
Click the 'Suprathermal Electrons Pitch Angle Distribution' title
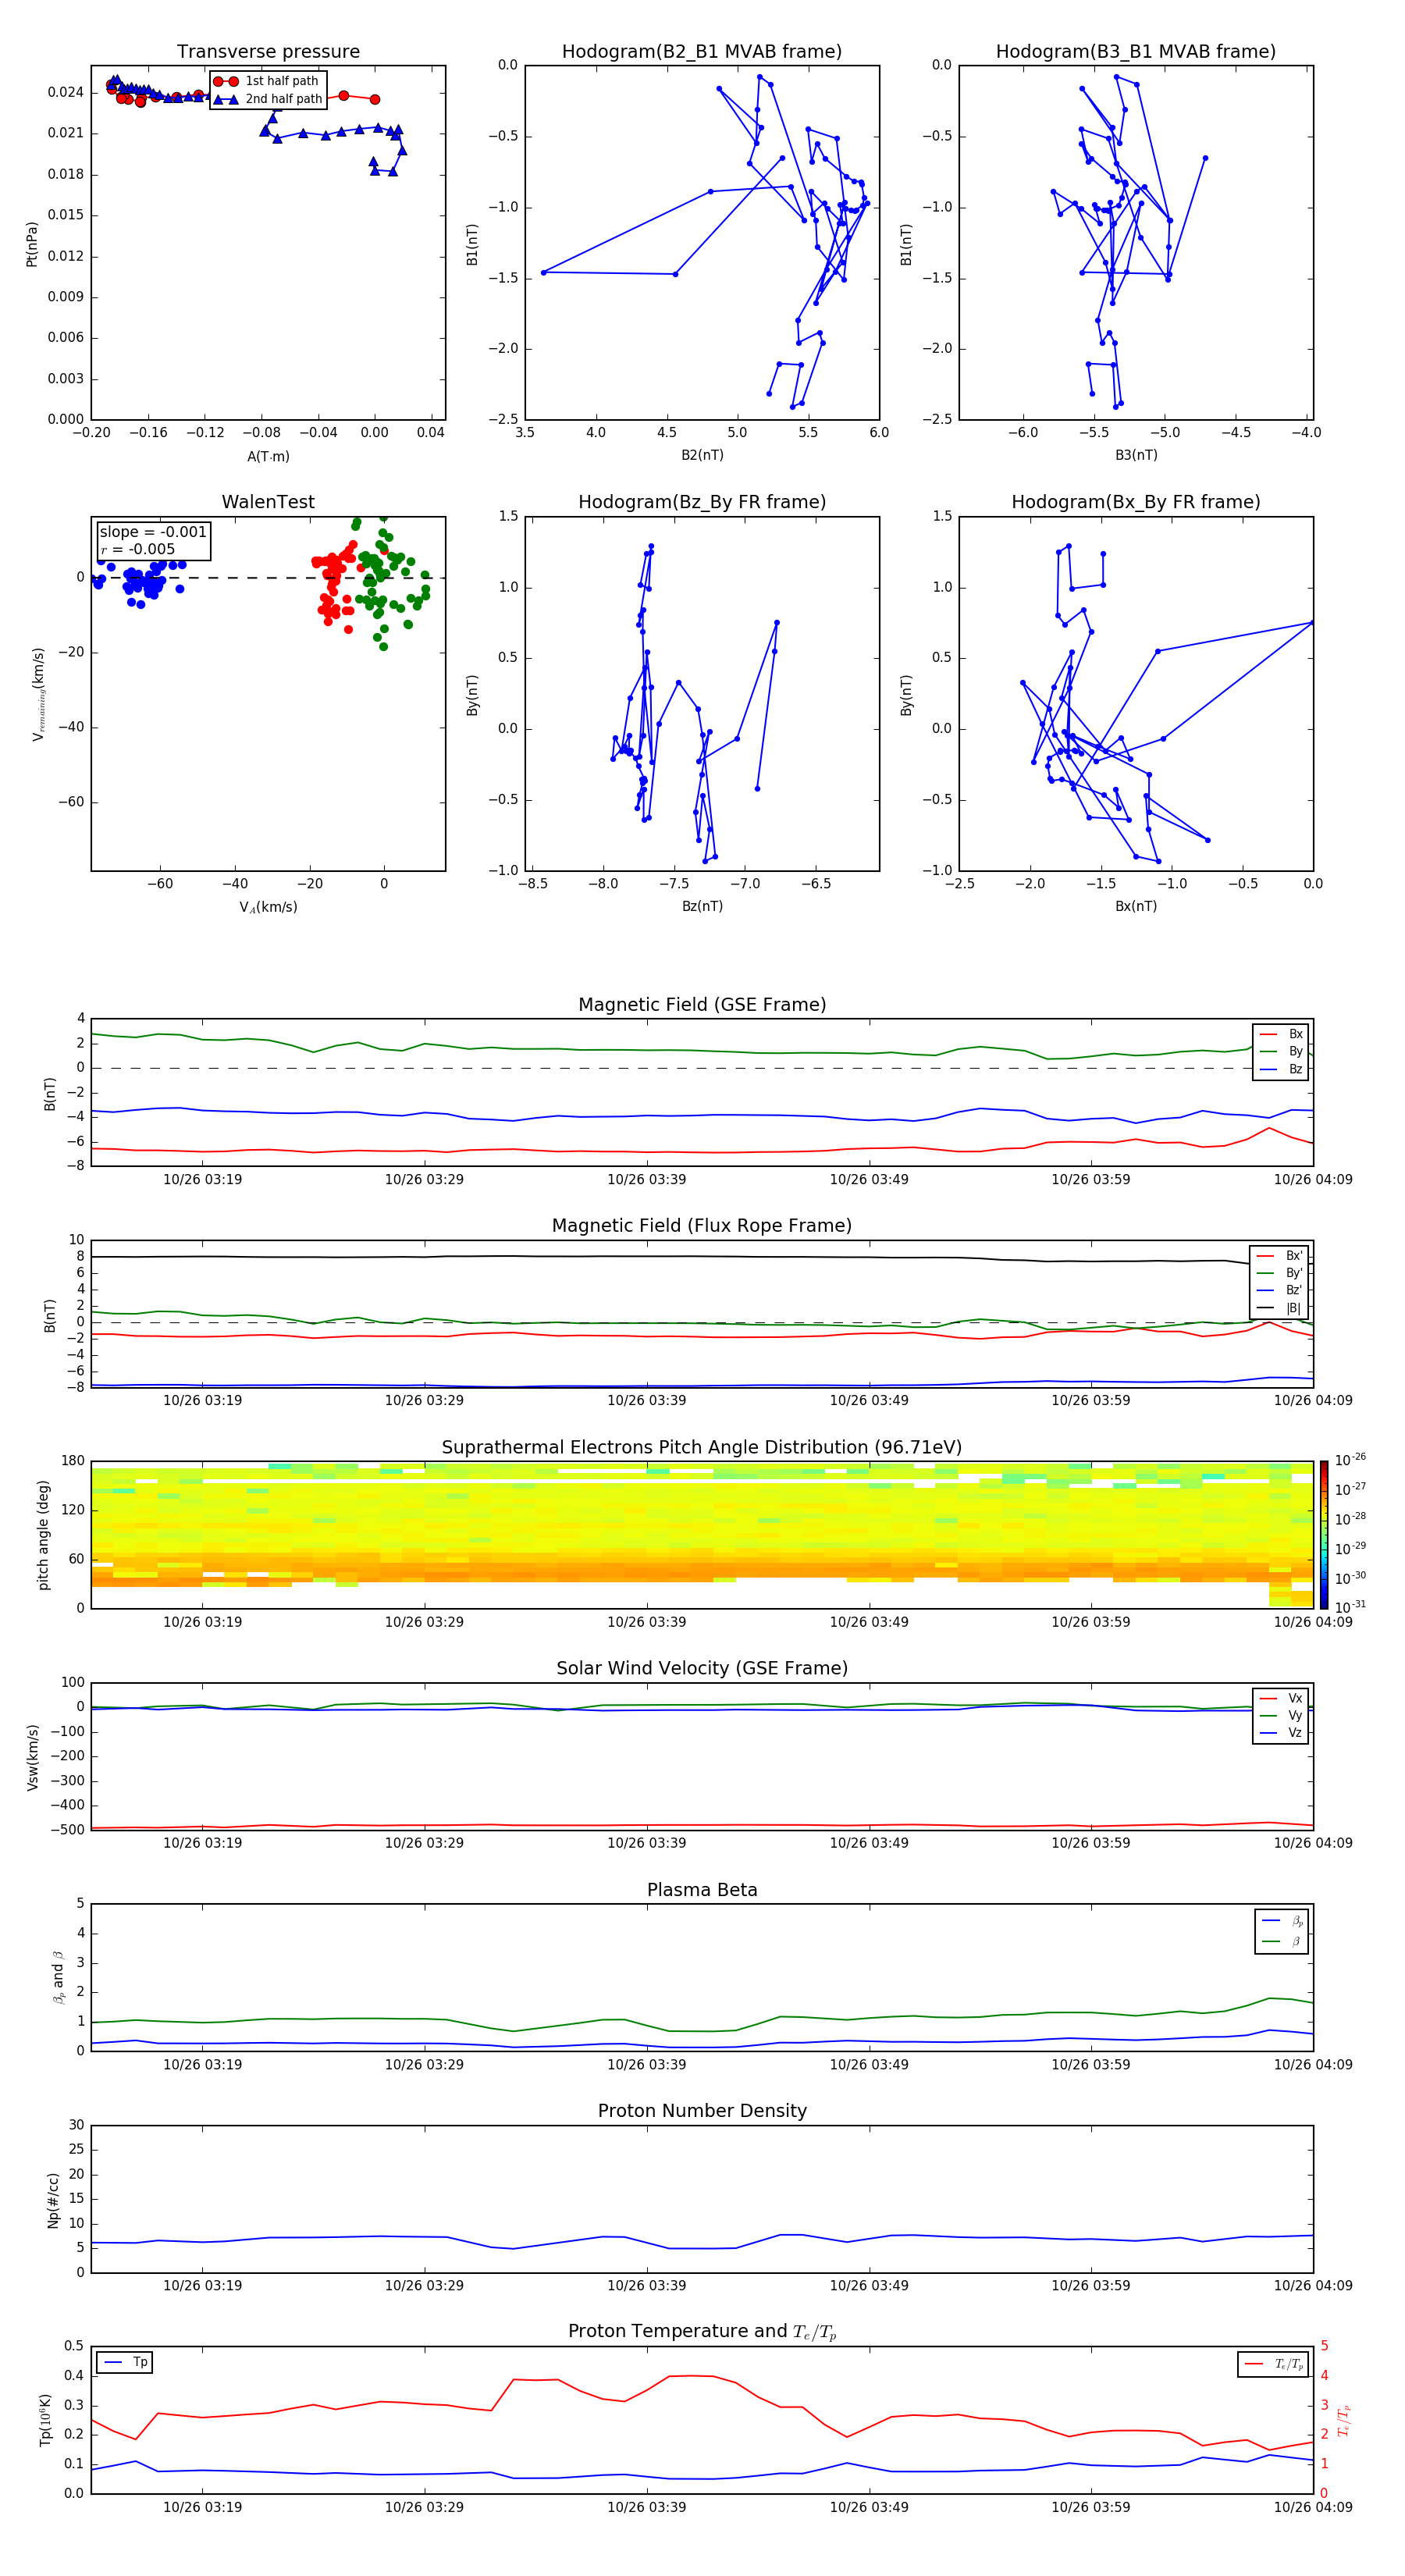702,1448
